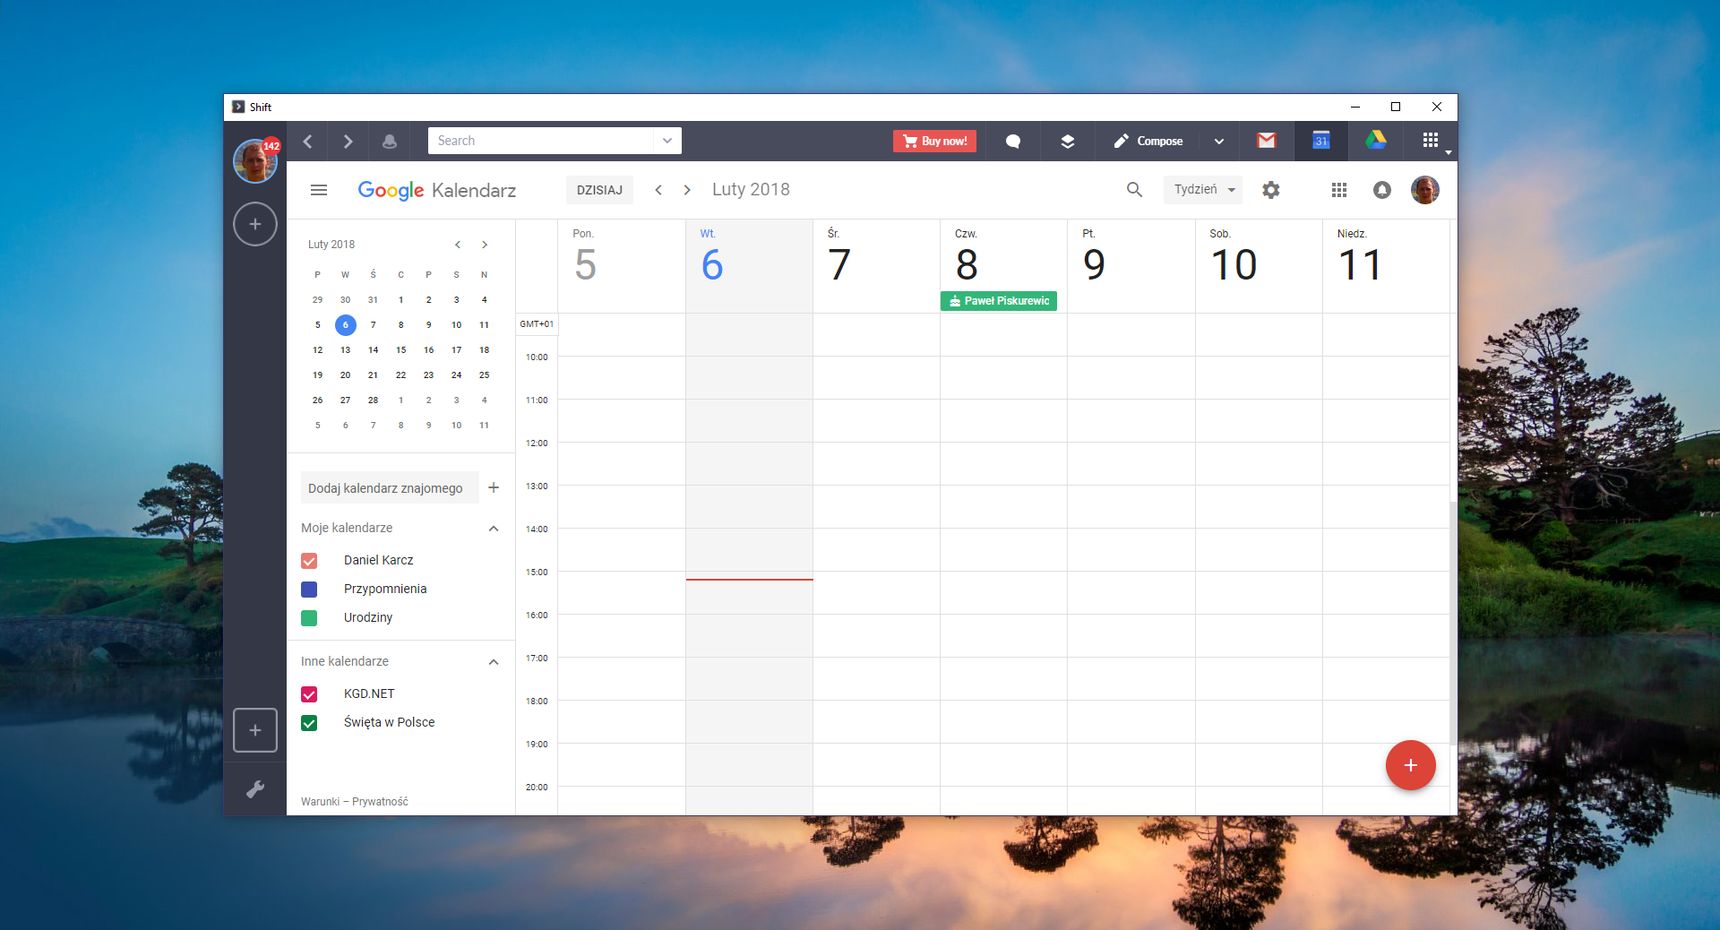Go to the previous week in main header
The image size is (1720, 930).
click(x=658, y=190)
